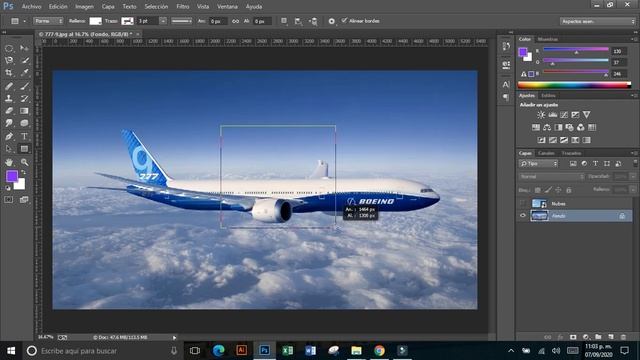Viewport: 640px width, 360px height.
Task: Open the tool preset picker arrow
Action: click(x=24, y=21)
